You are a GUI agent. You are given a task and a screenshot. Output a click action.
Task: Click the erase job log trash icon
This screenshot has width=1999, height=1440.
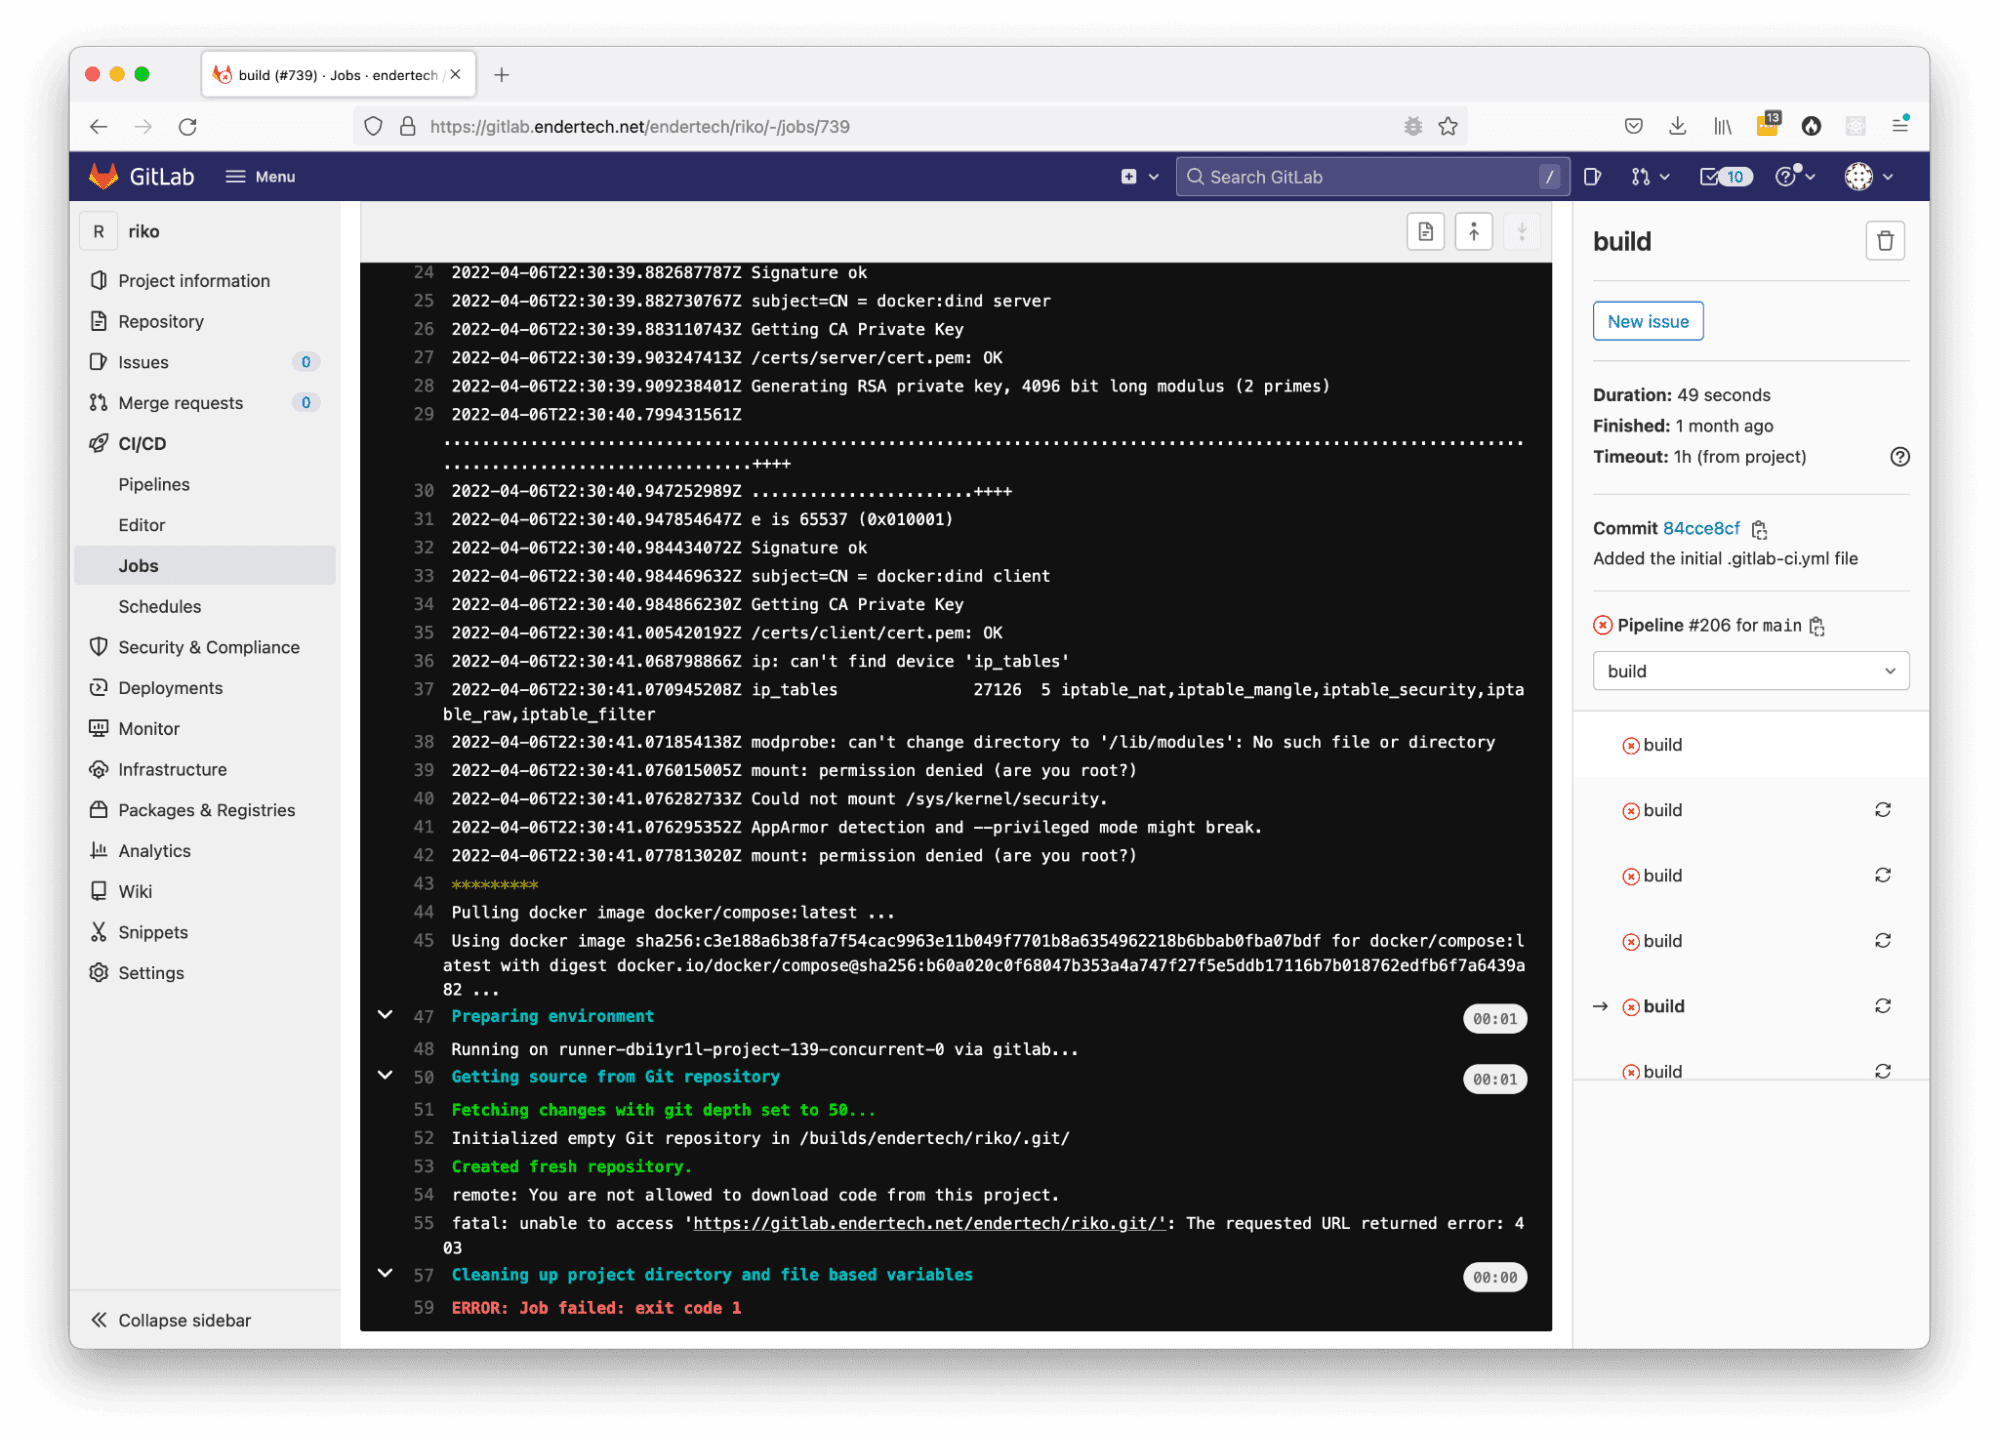[1884, 241]
